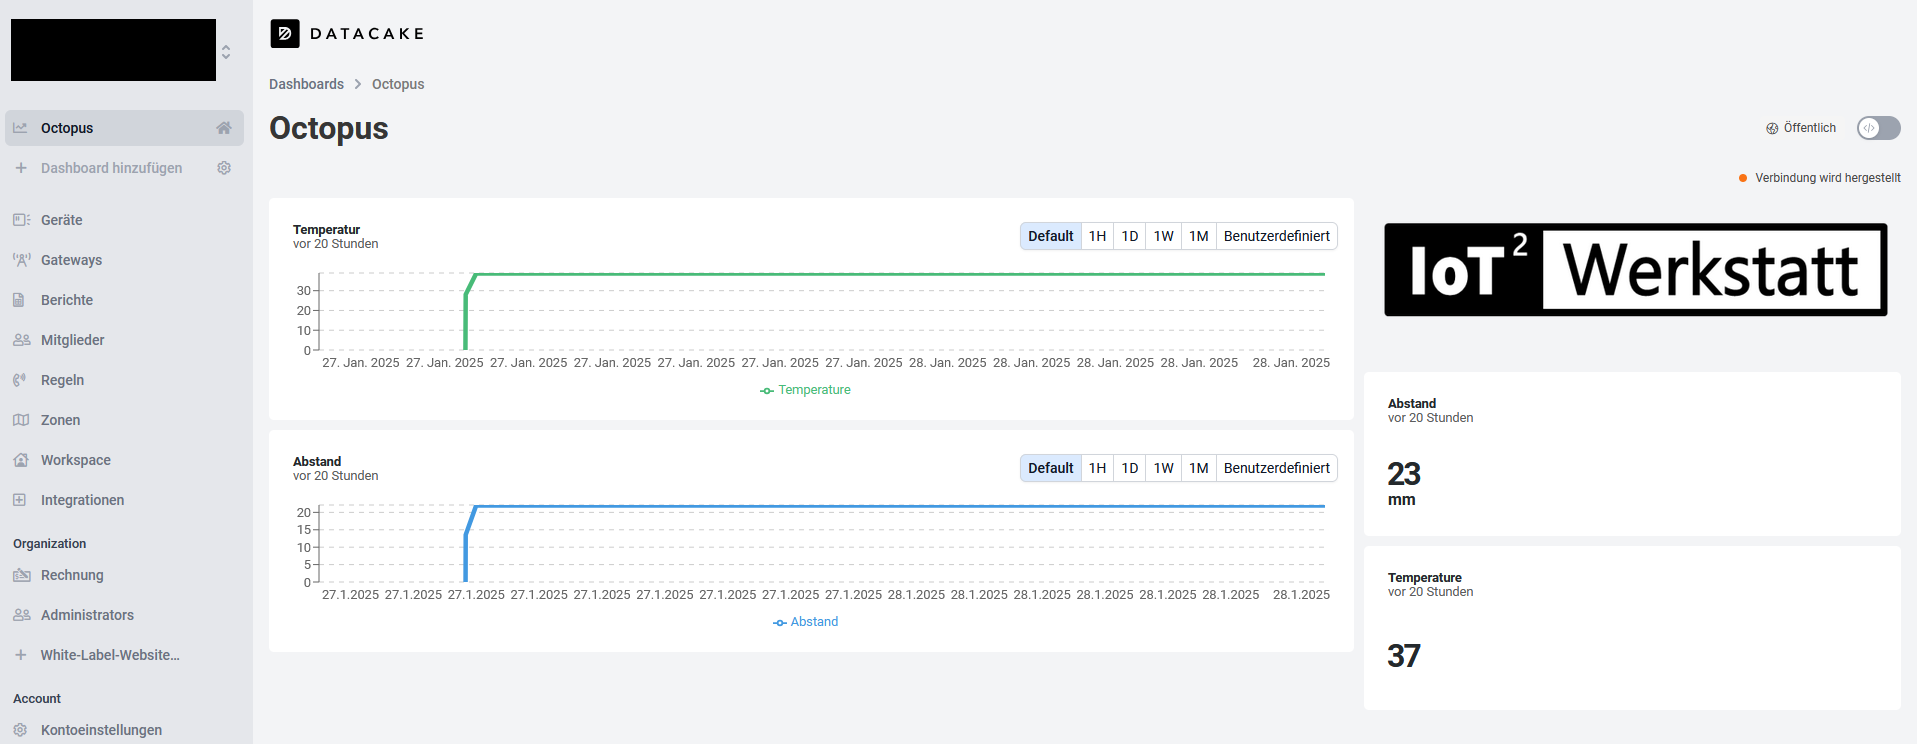Open dashboard settings gear icon in sidebar

(x=224, y=168)
